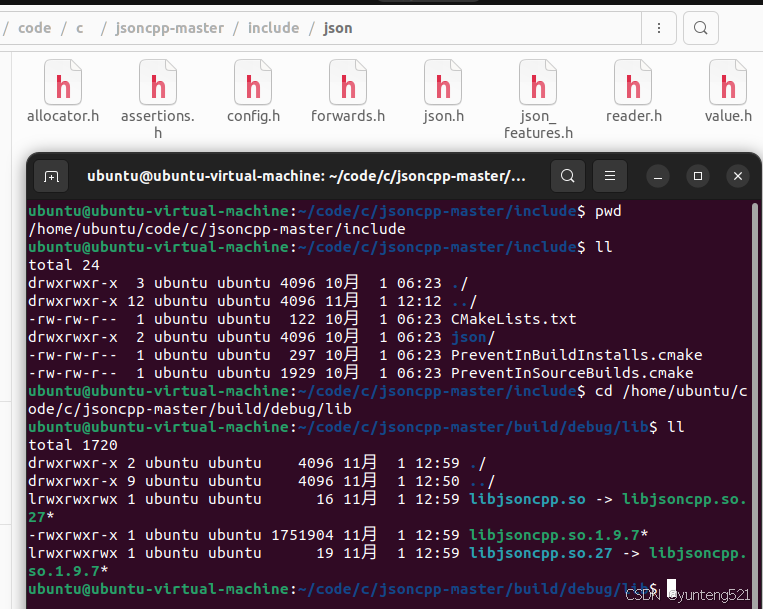Navigate to 'c' breadcrumb folder

pyautogui.click(x=80, y=28)
